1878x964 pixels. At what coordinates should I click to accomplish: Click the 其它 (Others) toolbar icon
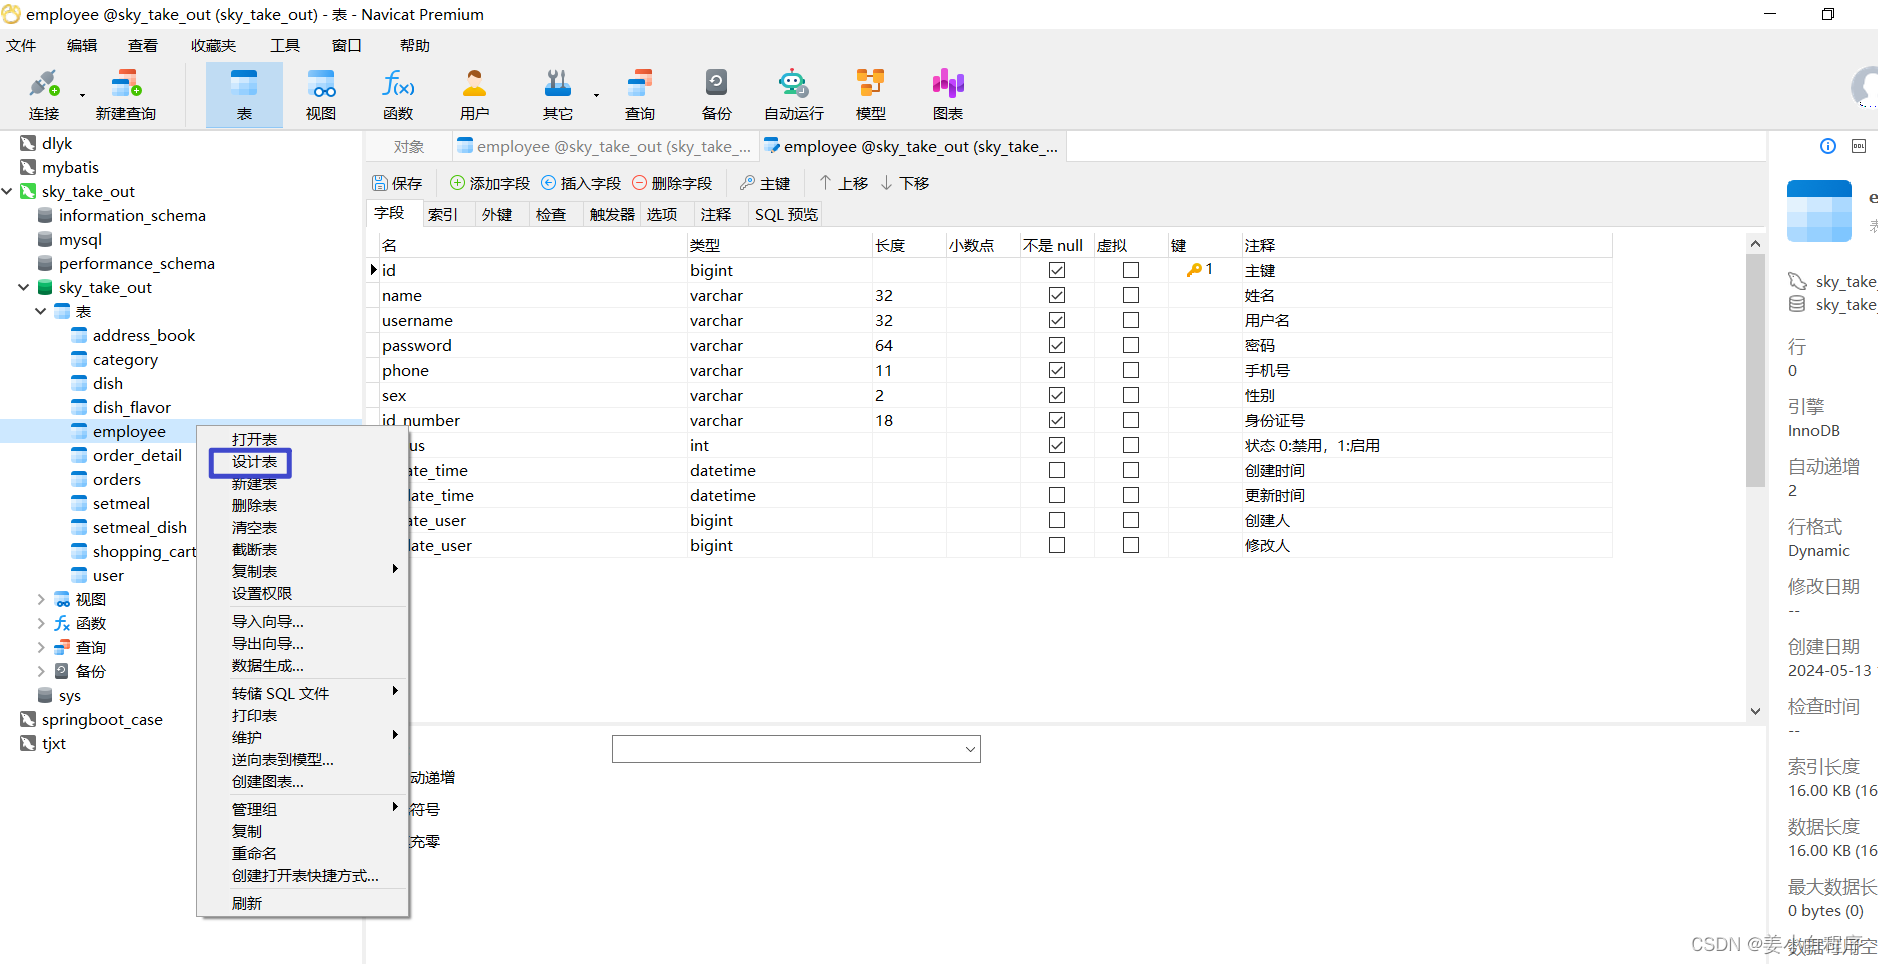click(557, 93)
